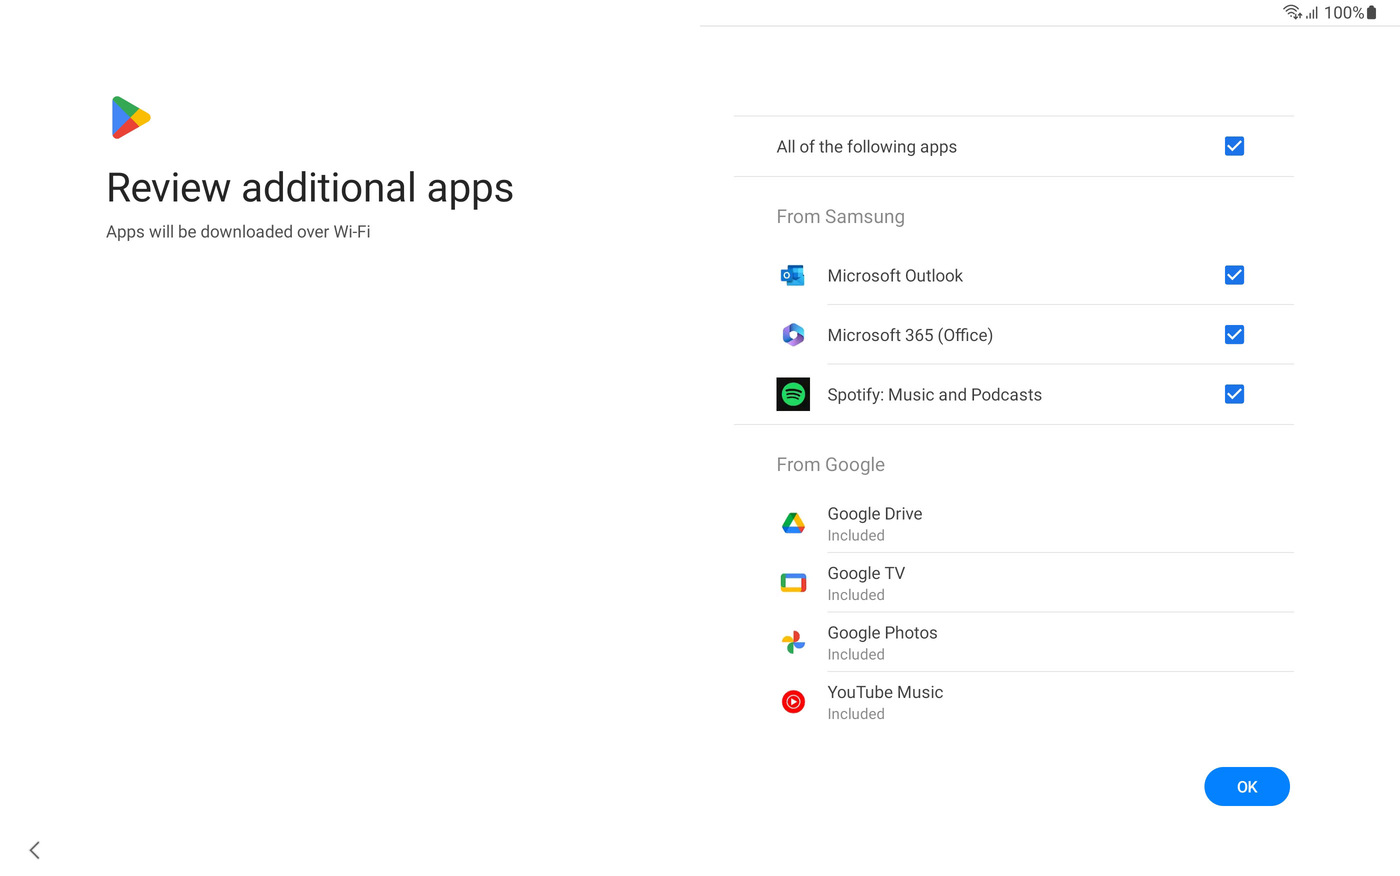Screen dimensions: 1400x876
Task: Click 'Included' below Google Drive
Action: pos(855,535)
